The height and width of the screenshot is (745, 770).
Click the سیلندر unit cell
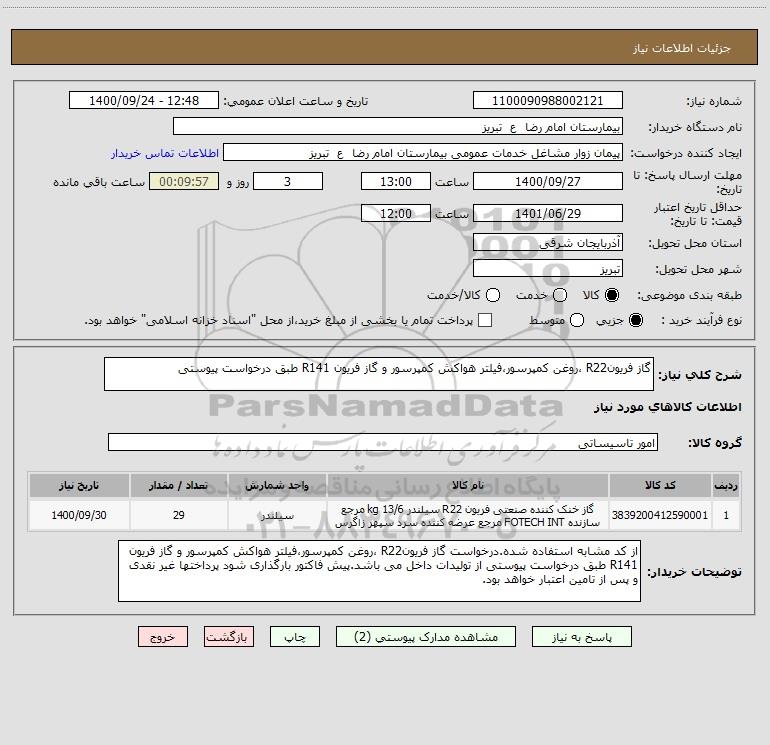tap(277, 515)
